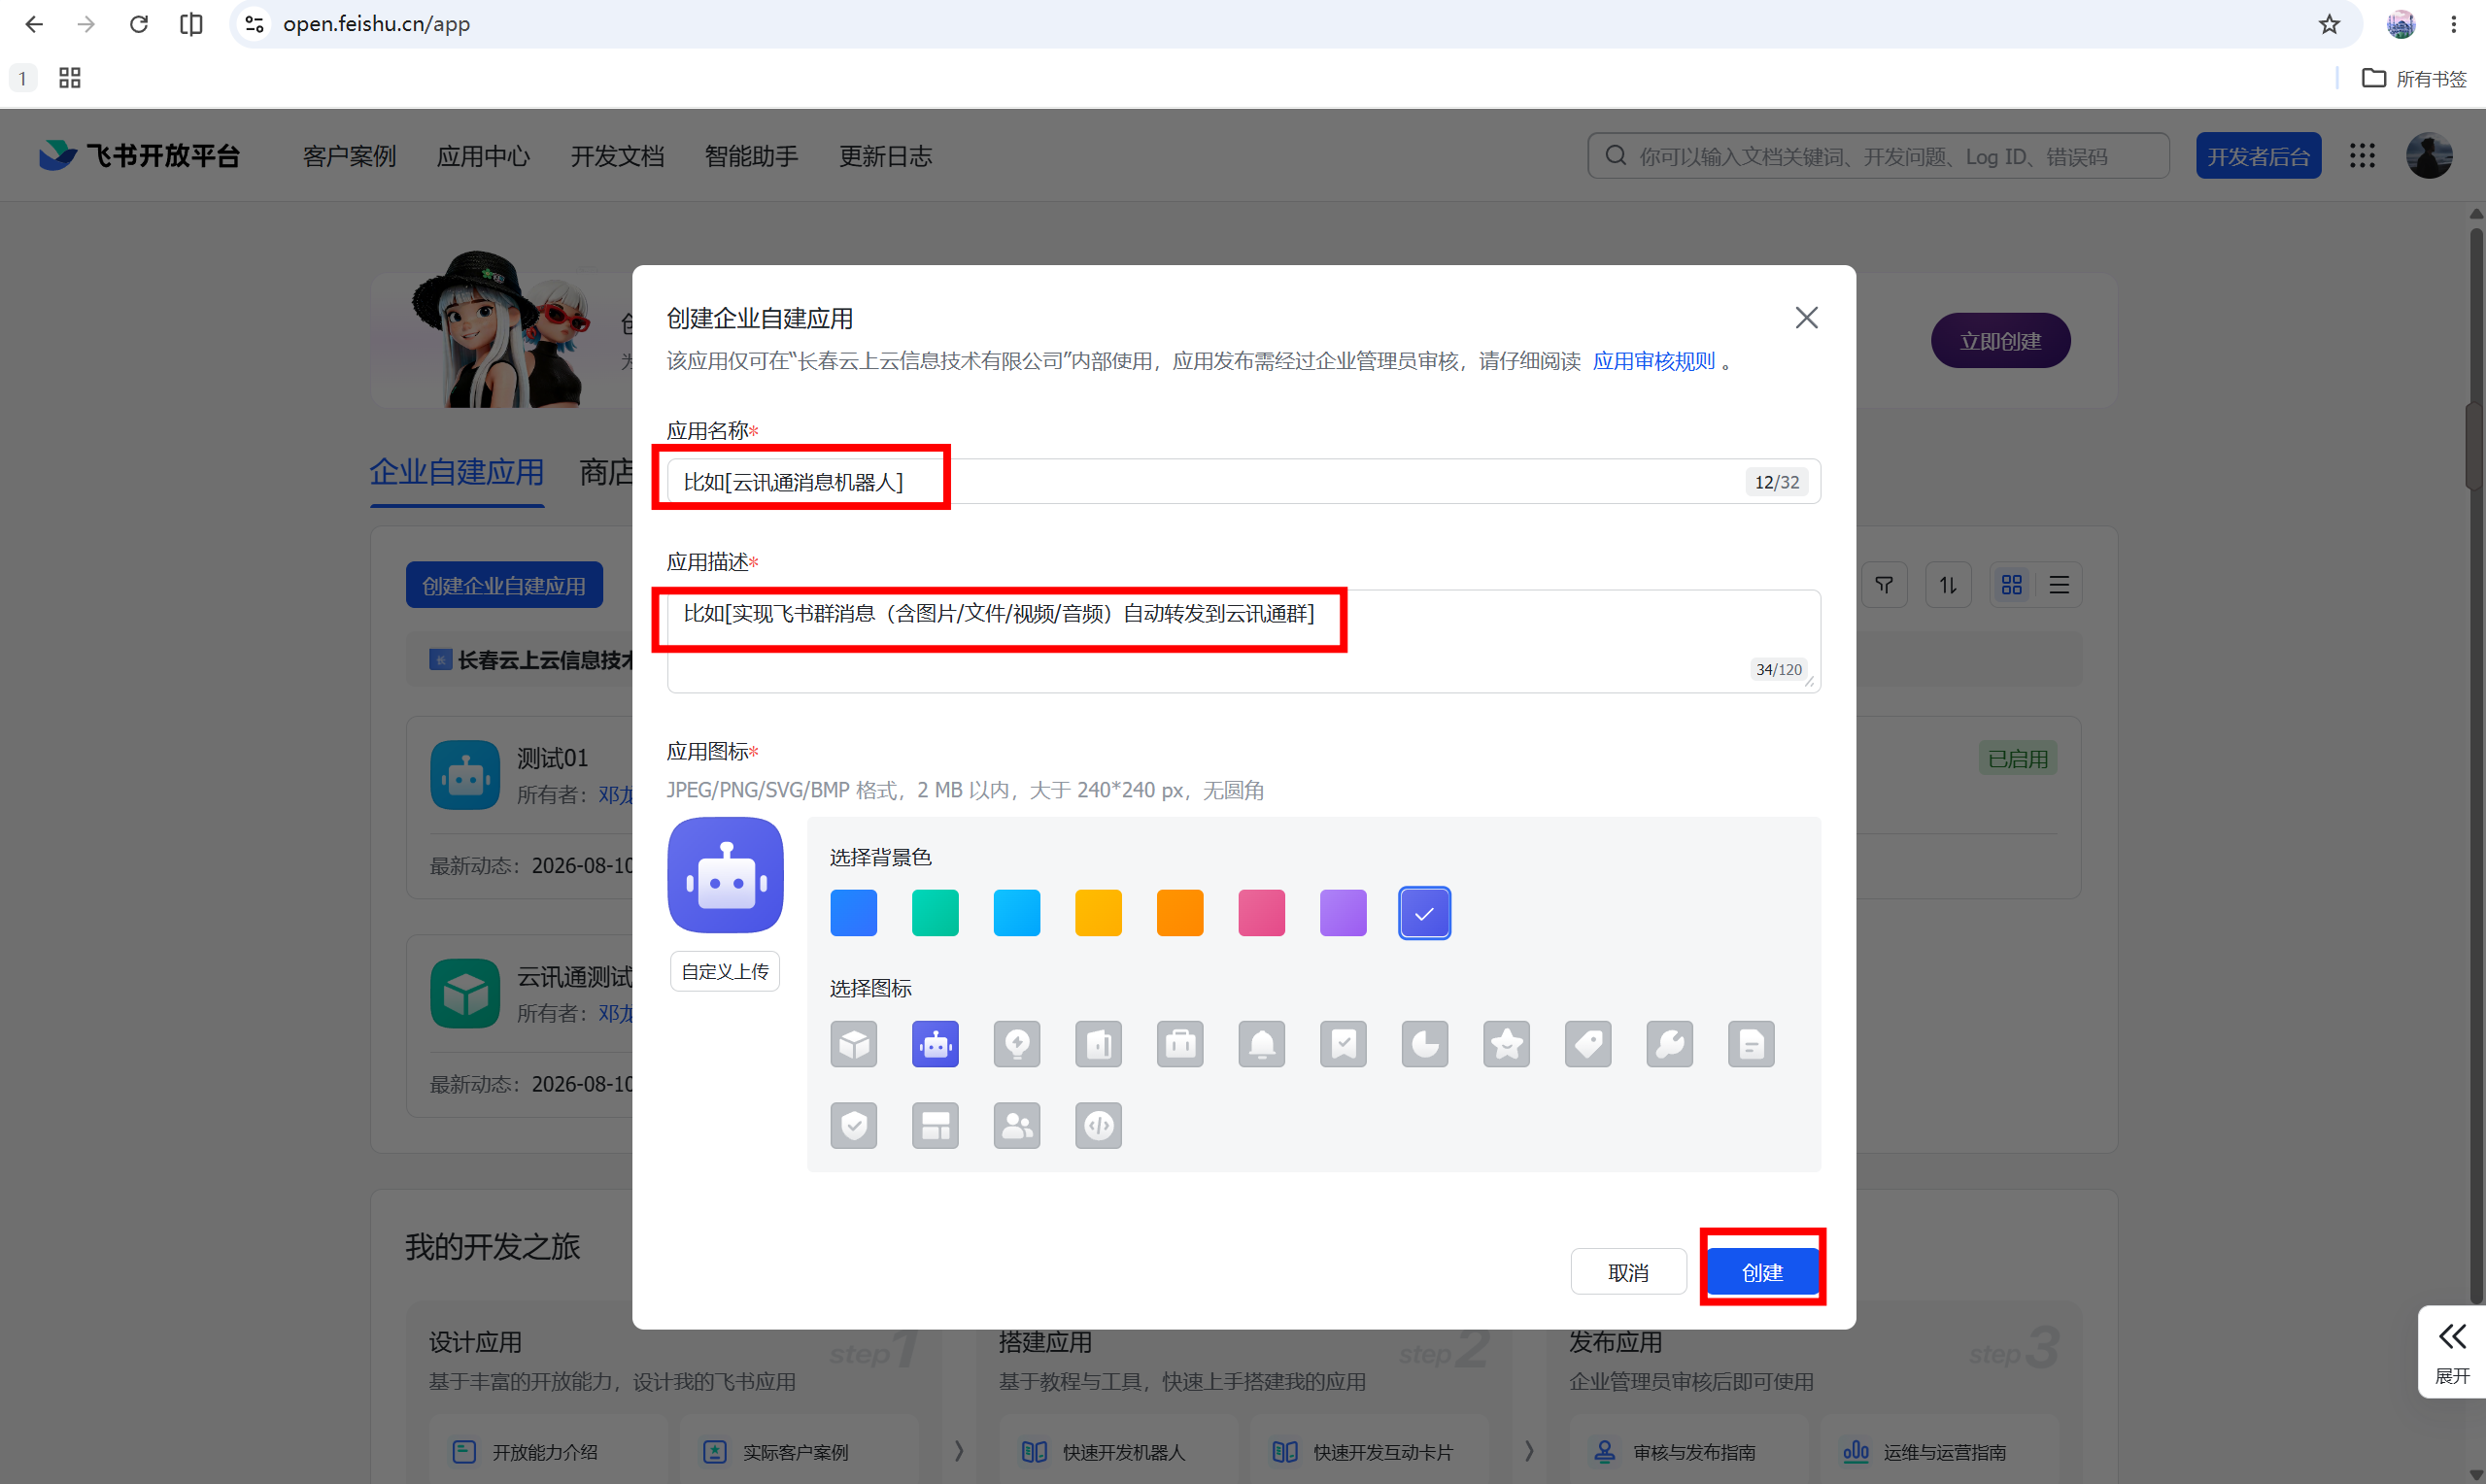
Task: Open the browser split view icon
Action: [x=191, y=24]
